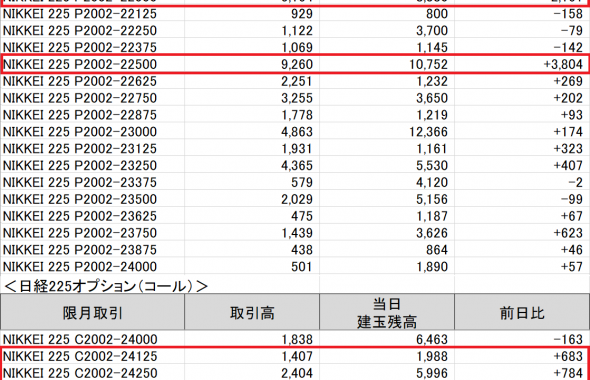Click the 取引高 column header
This screenshot has width=590, height=380.
[x=252, y=313]
